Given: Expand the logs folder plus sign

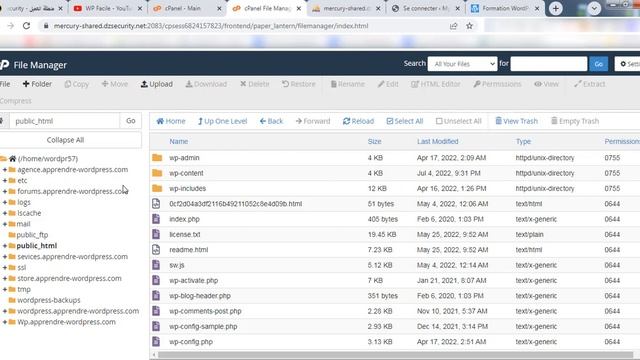Looking at the screenshot, I should [5, 202].
